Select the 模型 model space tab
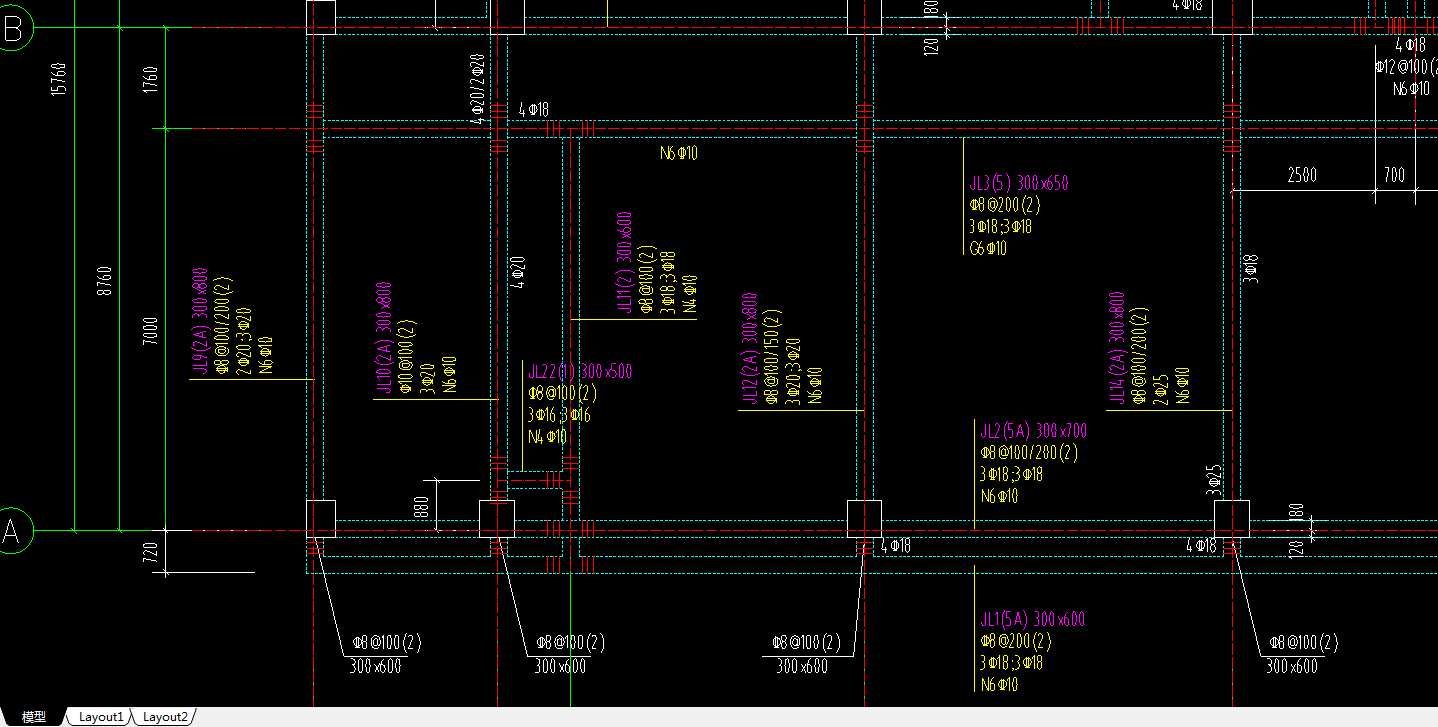Screen dimensions: 1438x727 point(34,717)
